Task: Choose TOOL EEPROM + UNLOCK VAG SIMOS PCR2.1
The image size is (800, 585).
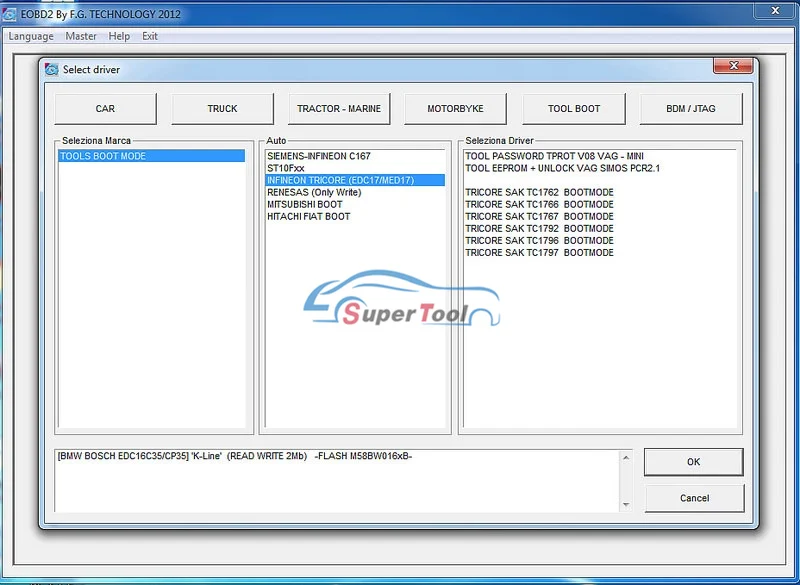Action: [562, 168]
